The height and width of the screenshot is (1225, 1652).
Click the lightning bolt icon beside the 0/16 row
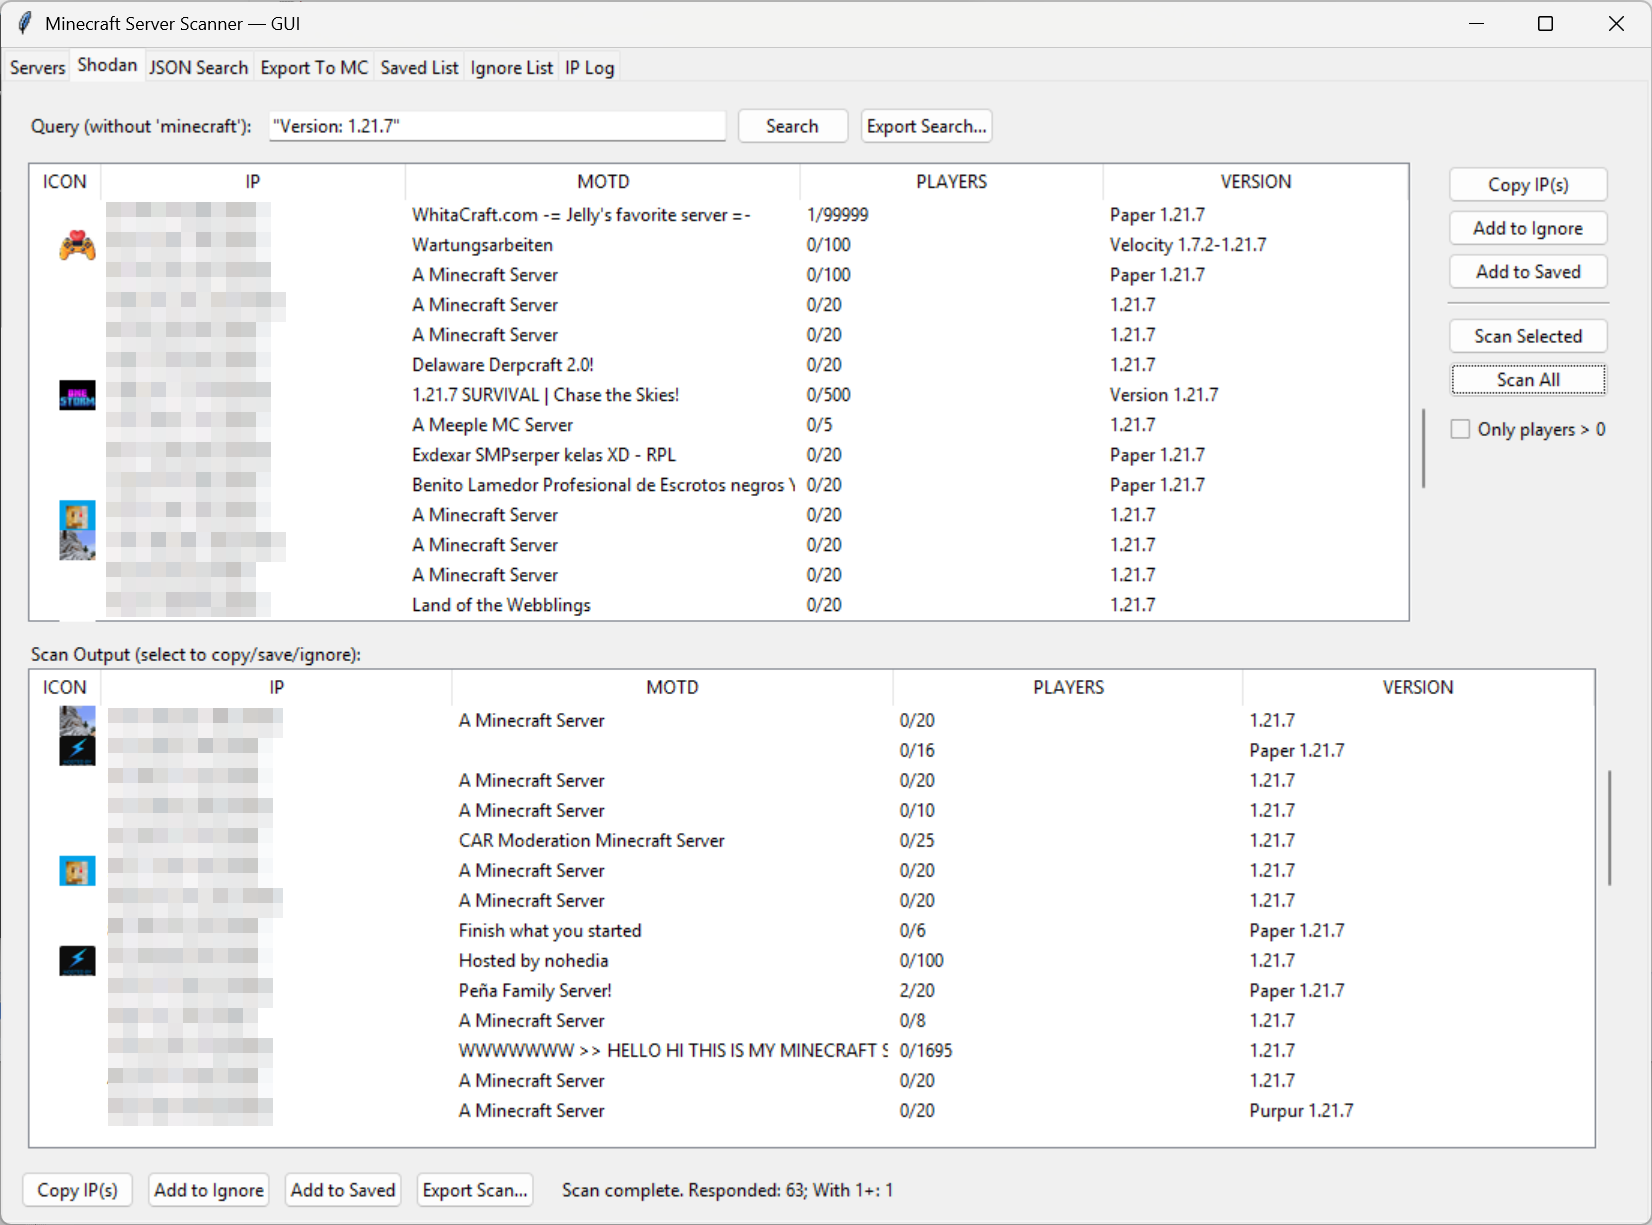point(77,750)
